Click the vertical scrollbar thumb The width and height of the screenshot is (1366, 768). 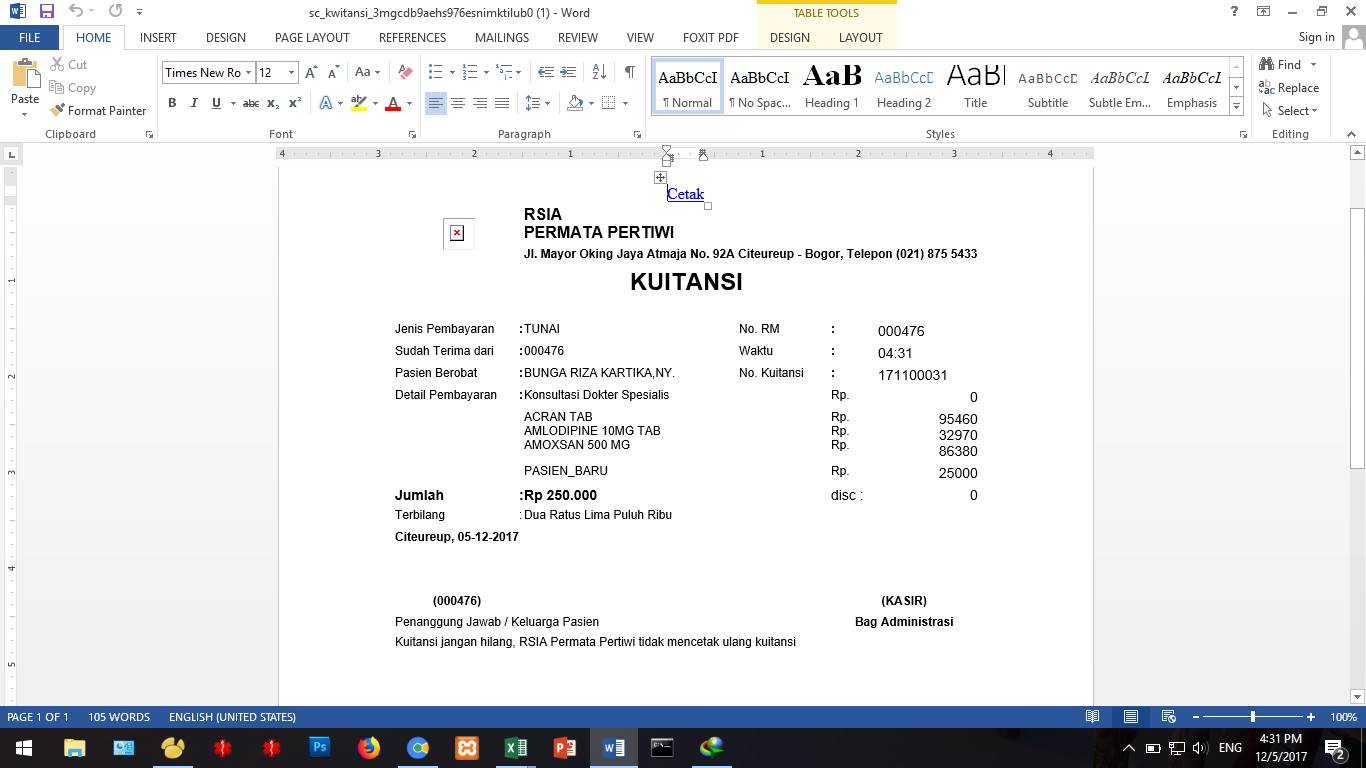tap(1357, 338)
